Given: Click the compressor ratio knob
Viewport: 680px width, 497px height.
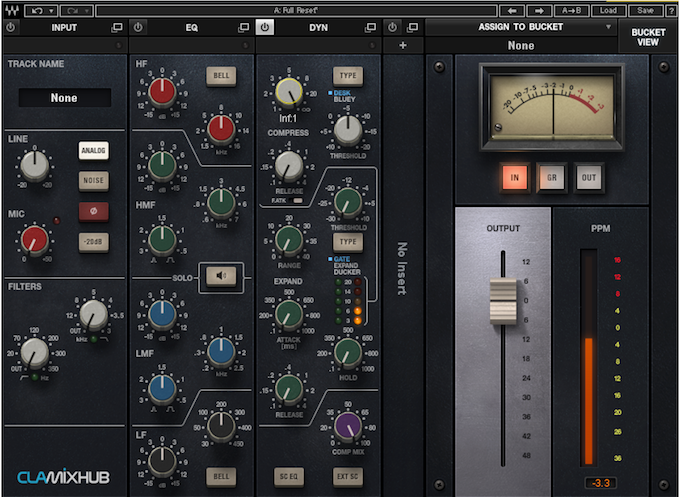Looking at the screenshot, I should tap(289, 92).
